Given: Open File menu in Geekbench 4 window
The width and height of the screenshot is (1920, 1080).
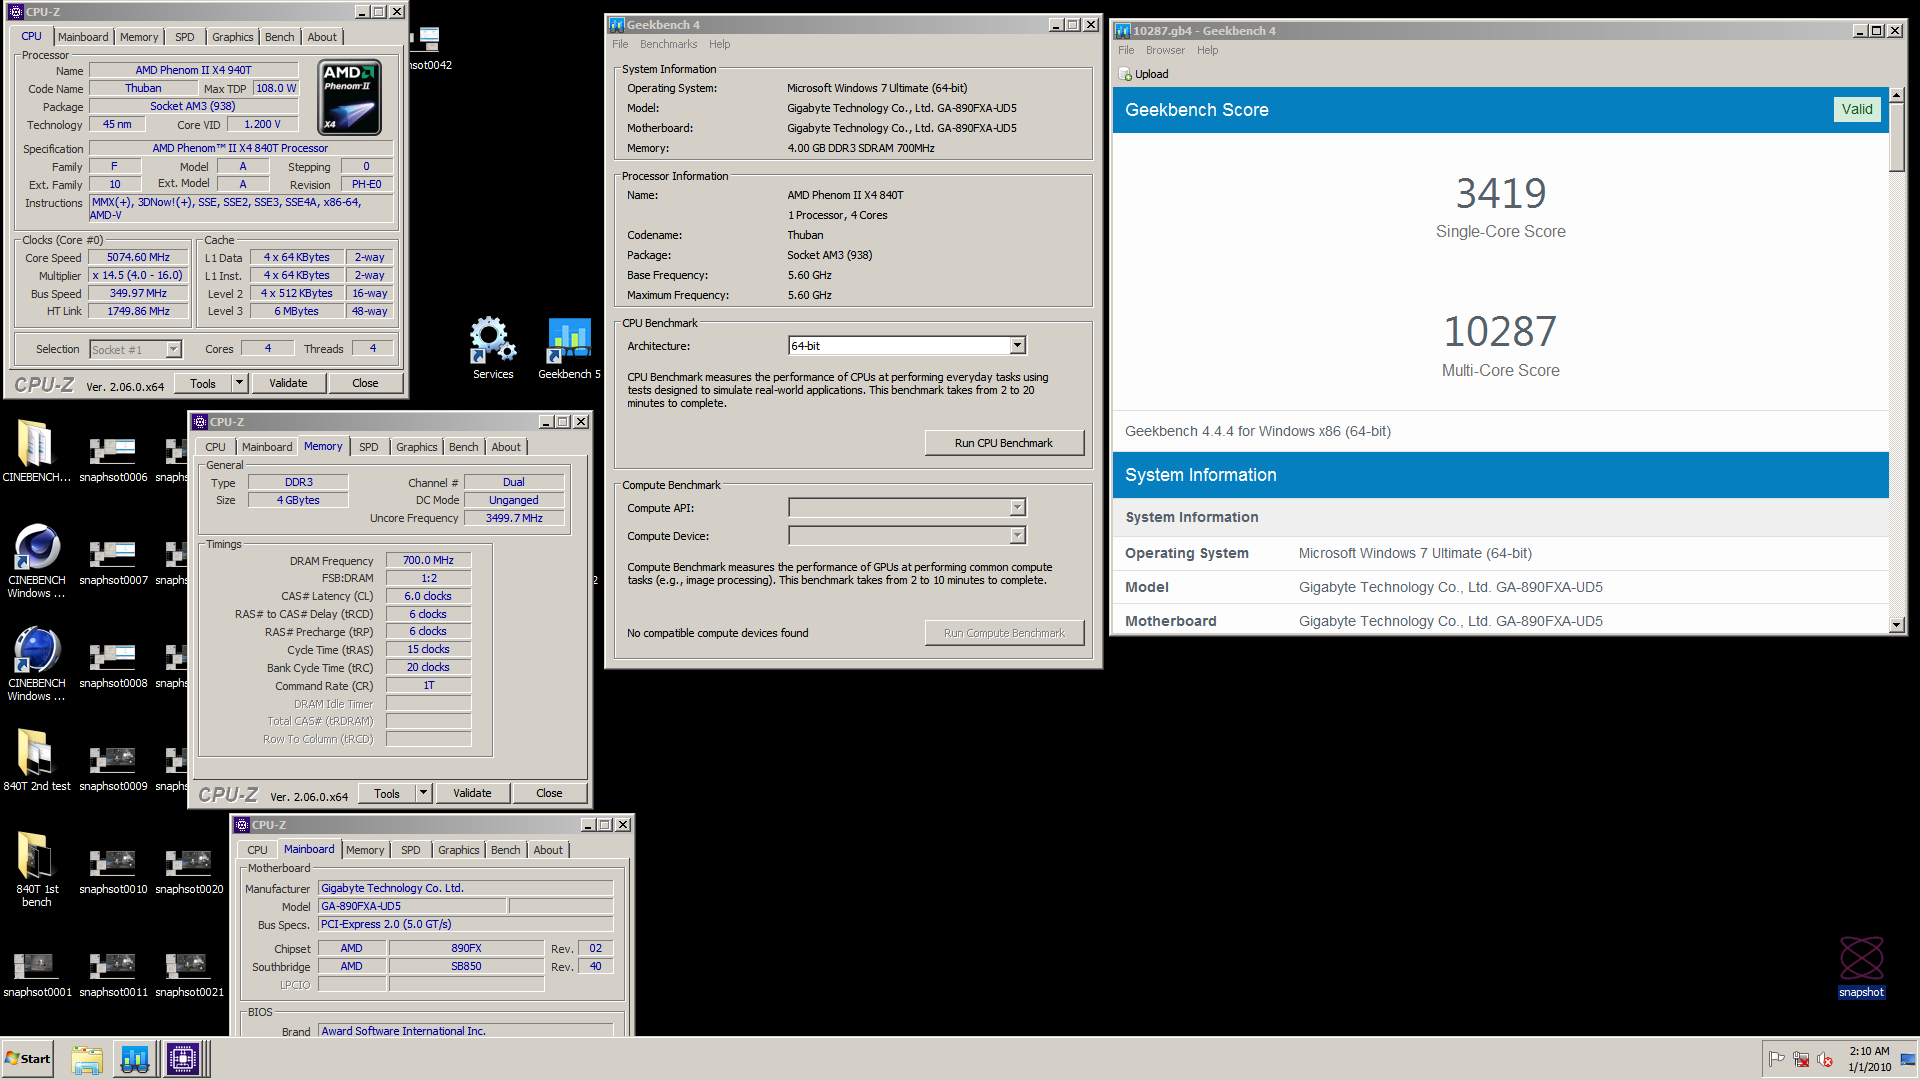Looking at the screenshot, I should [x=620, y=44].
